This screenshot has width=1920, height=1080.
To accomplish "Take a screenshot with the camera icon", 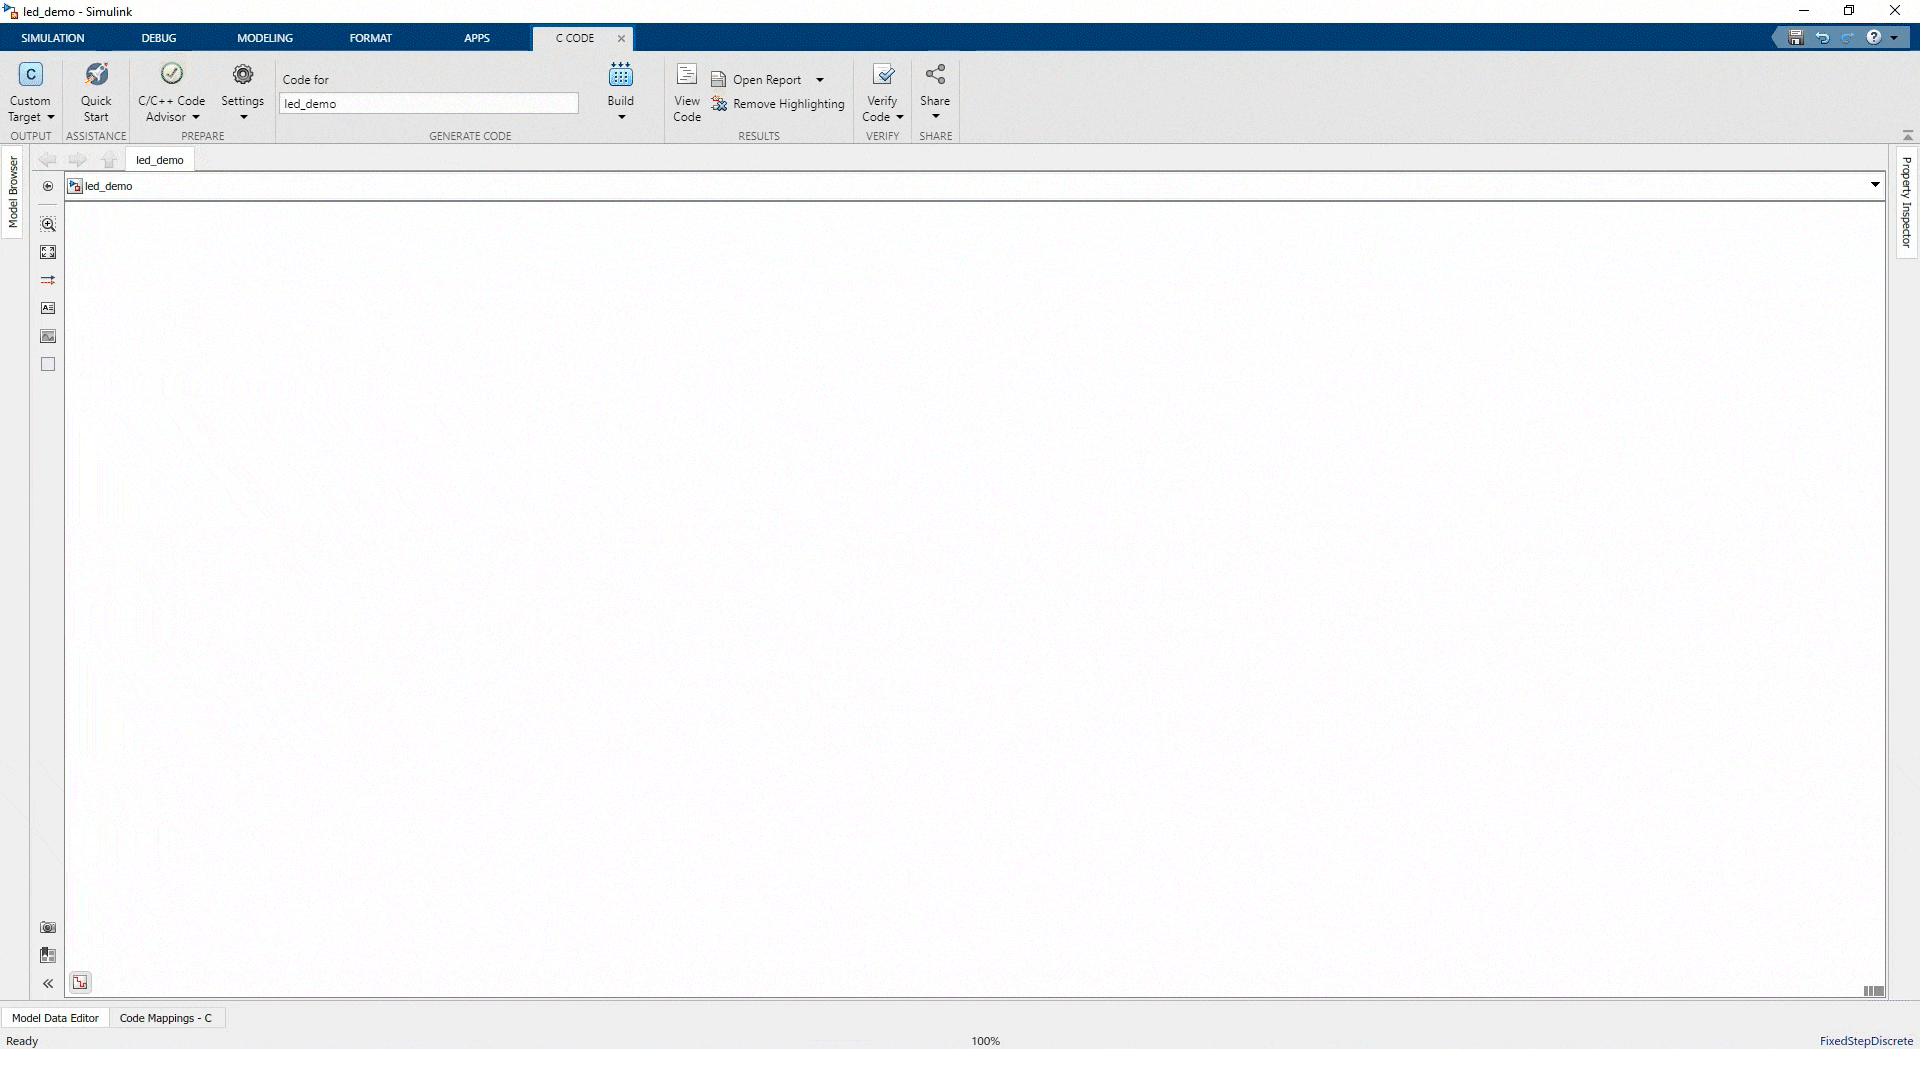I will pyautogui.click(x=48, y=927).
